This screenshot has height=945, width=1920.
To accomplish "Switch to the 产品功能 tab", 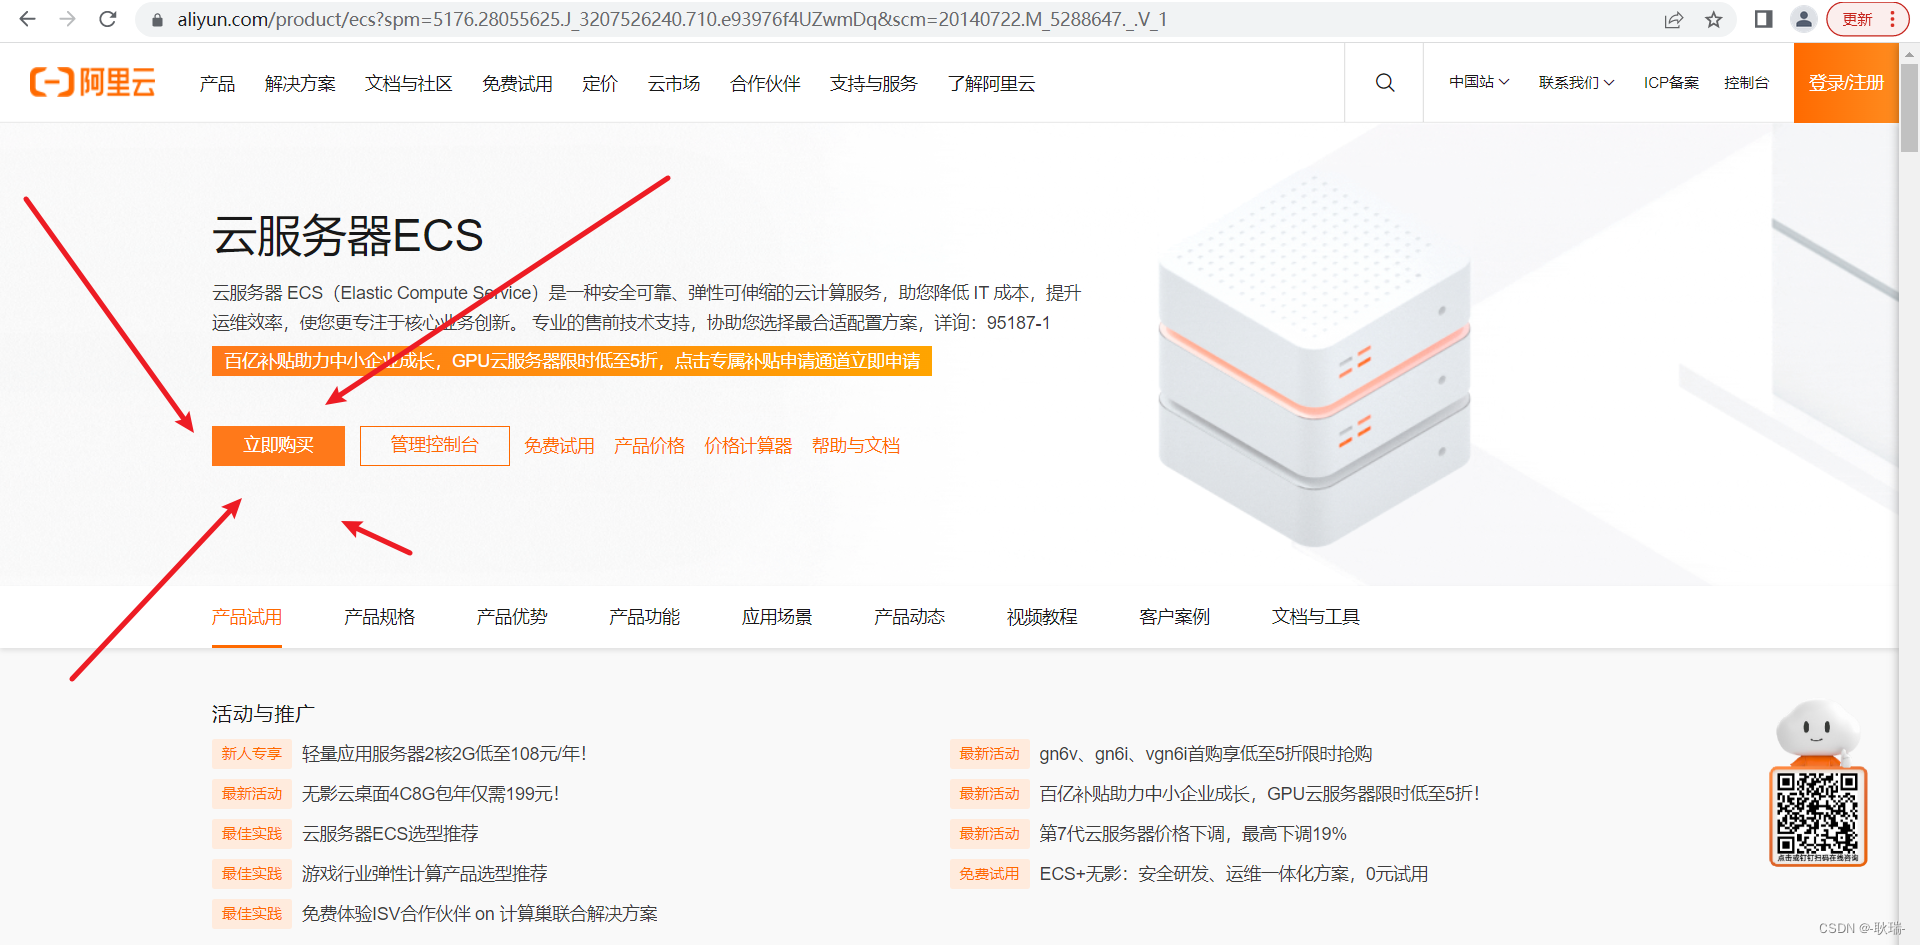I will pyautogui.click(x=644, y=617).
